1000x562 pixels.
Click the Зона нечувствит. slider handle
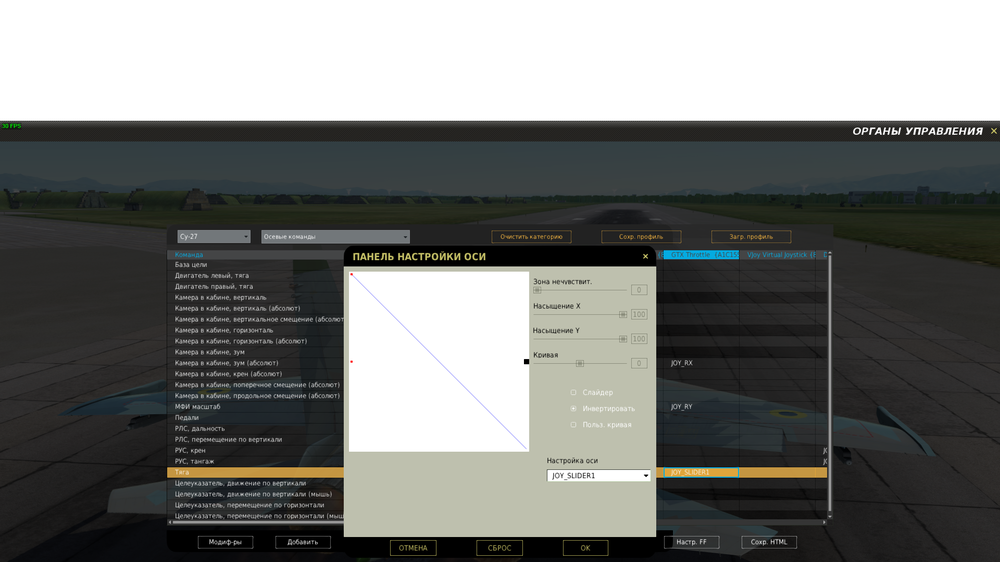(x=537, y=290)
